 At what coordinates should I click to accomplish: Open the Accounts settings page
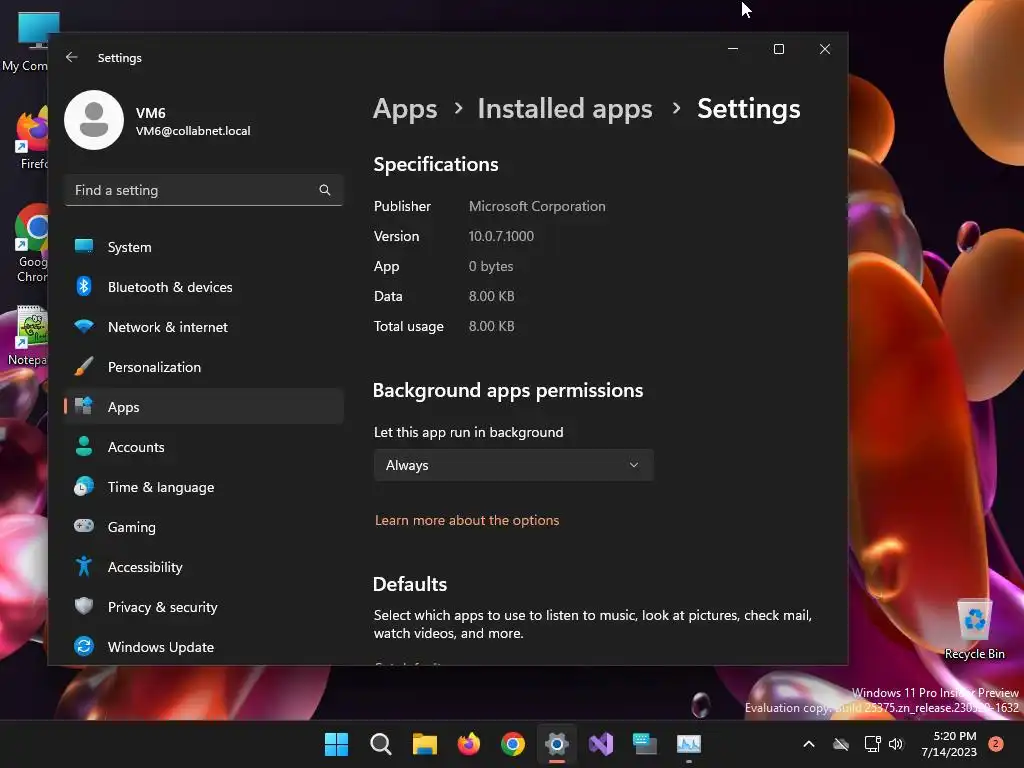click(x=204, y=447)
